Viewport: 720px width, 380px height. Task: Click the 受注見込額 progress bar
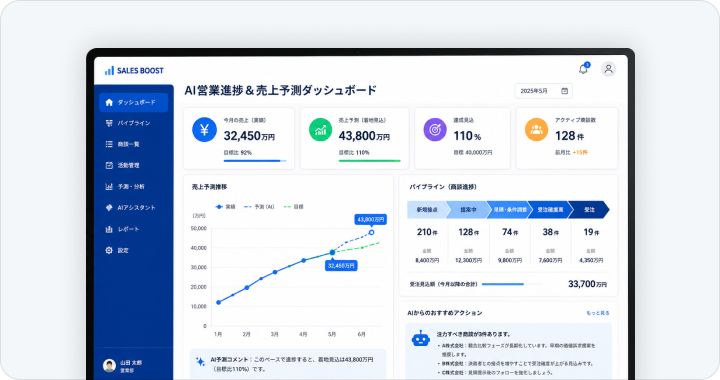point(512,284)
